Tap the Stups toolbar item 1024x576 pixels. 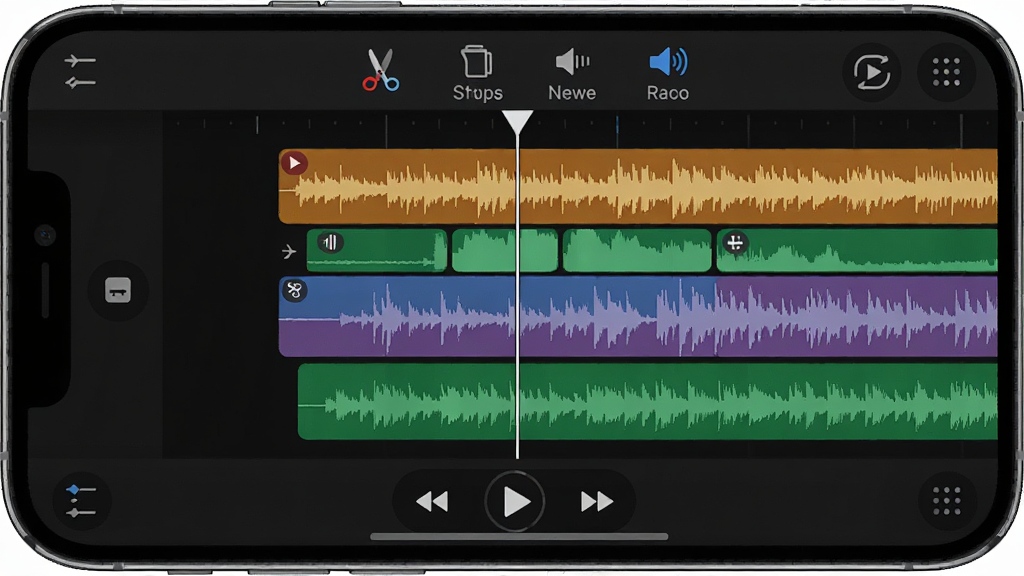coord(477,73)
